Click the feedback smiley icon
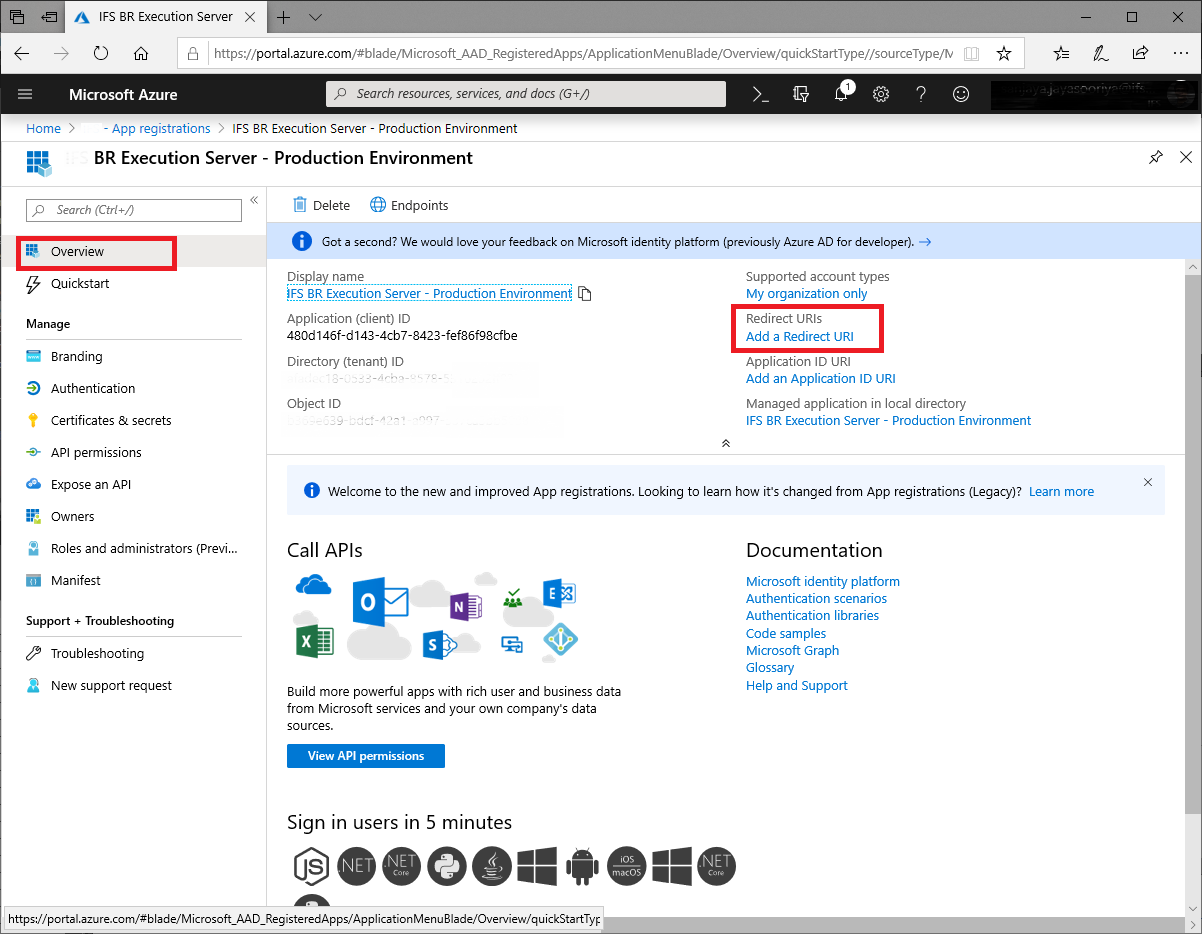Image resolution: width=1202 pixels, height=934 pixels. 961,94
